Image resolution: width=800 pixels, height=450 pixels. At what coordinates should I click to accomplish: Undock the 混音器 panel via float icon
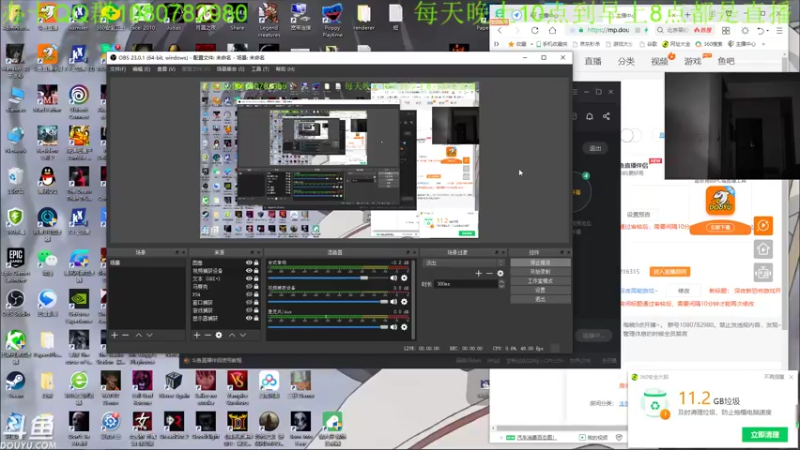coord(408,253)
